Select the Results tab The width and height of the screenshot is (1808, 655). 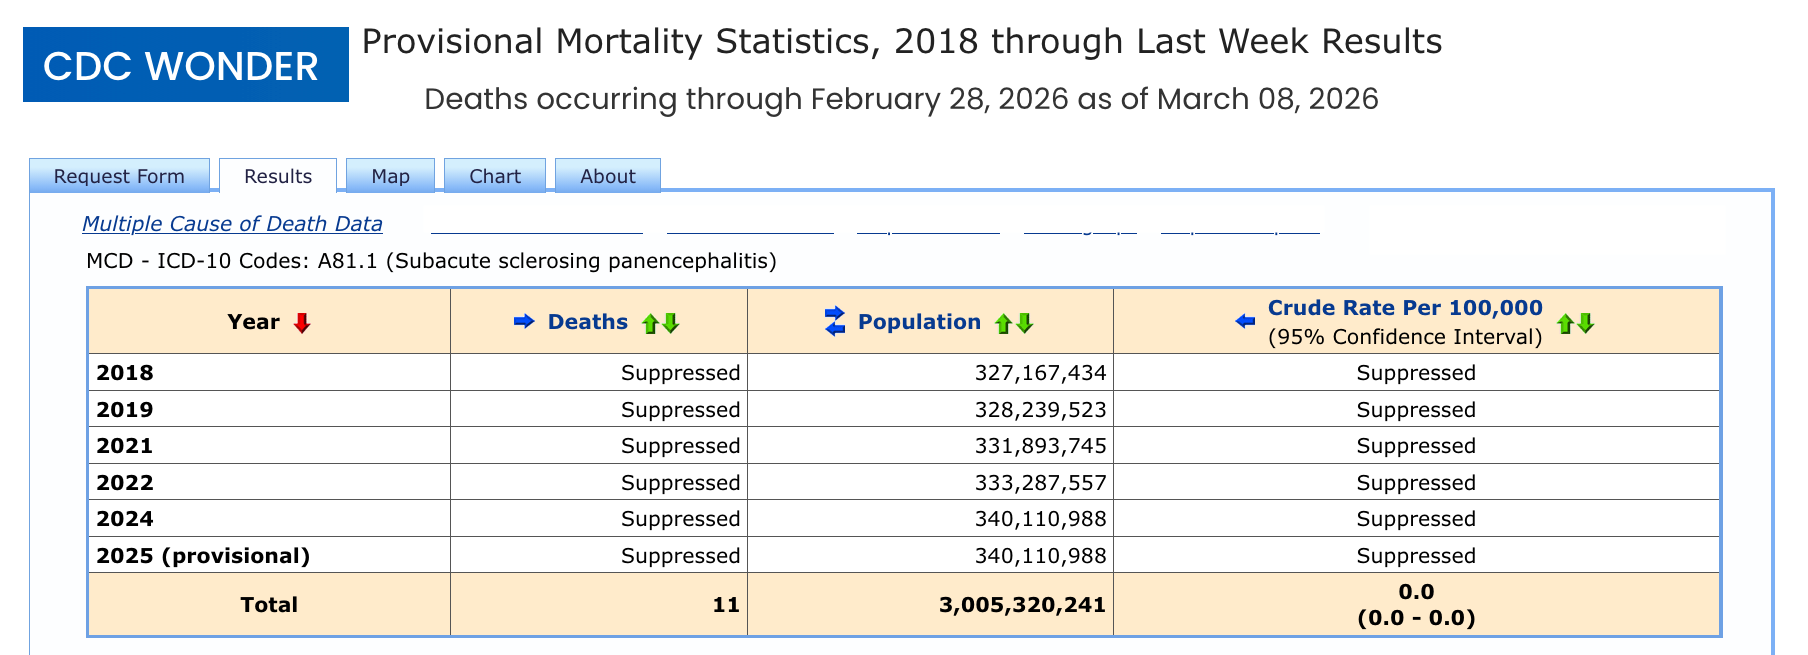point(278,176)
